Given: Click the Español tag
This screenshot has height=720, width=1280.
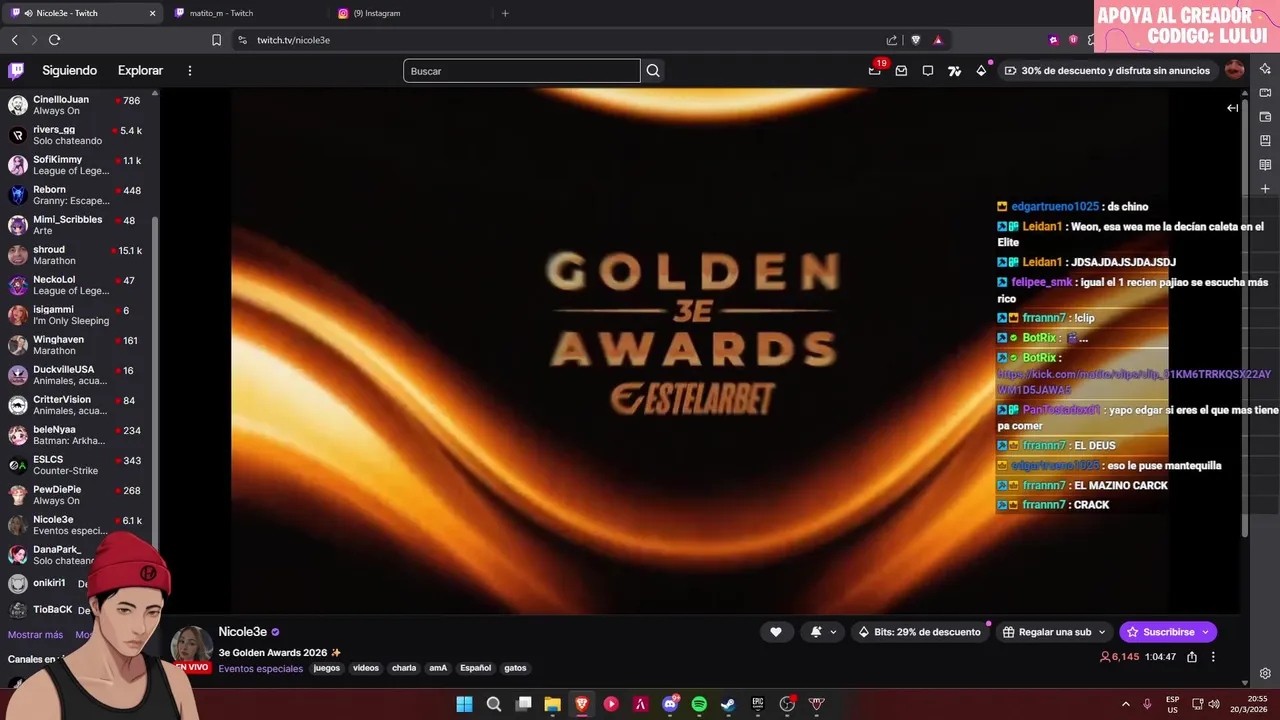Looking at the screenshot, I should coord(475,668).
